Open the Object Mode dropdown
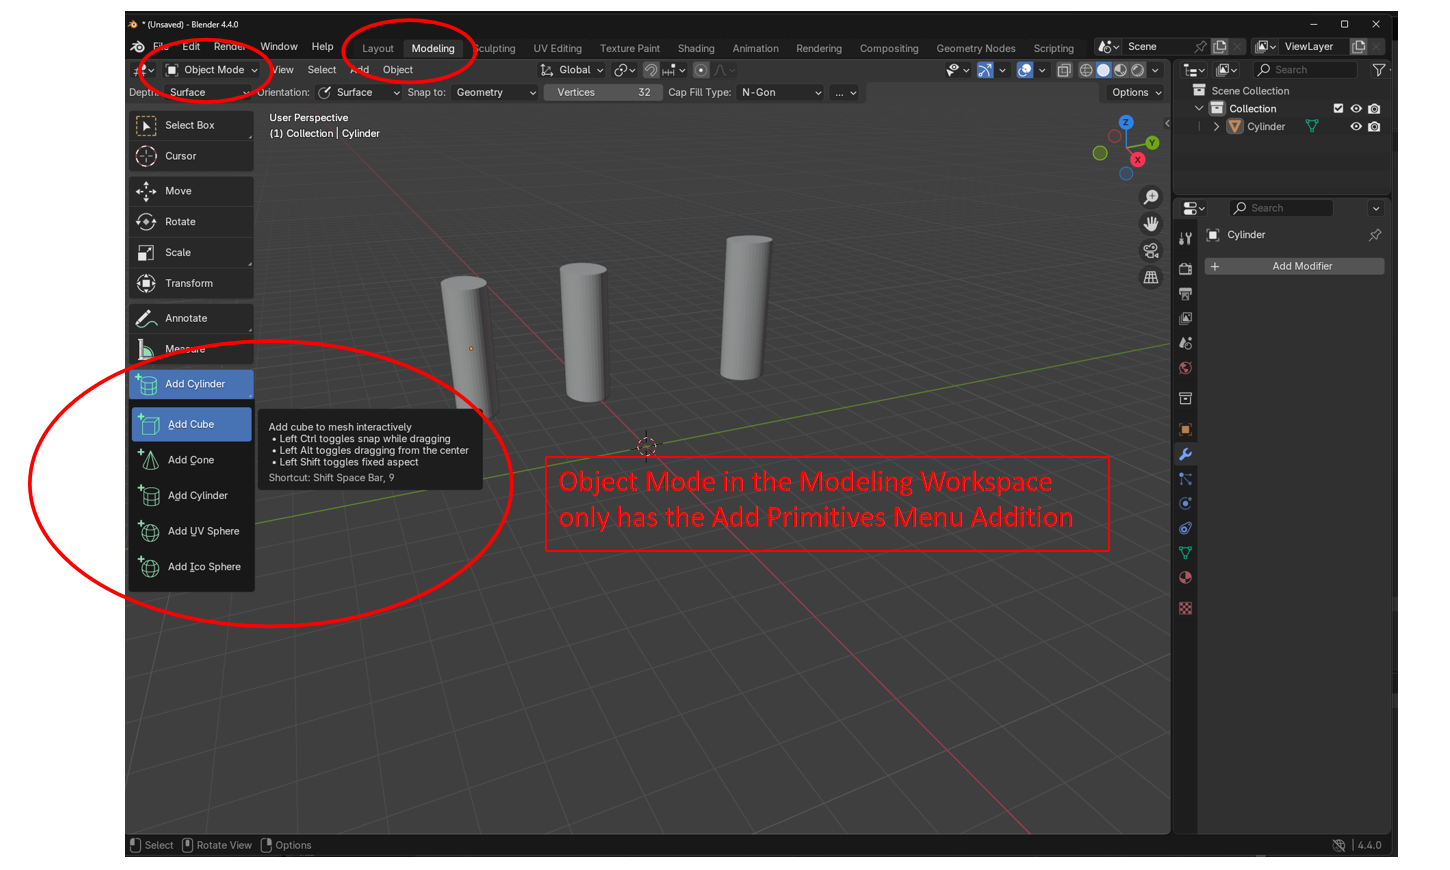 [212, 70]
